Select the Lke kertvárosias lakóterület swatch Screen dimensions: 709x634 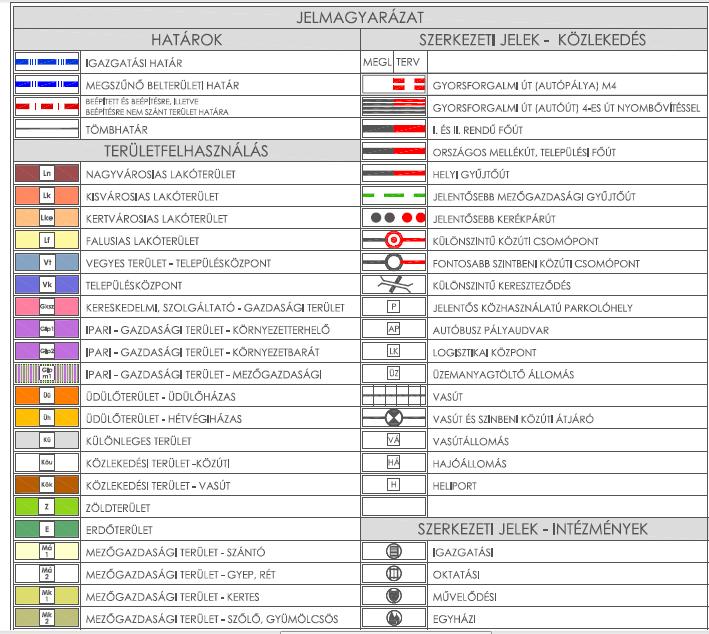(x=47, y=218)
